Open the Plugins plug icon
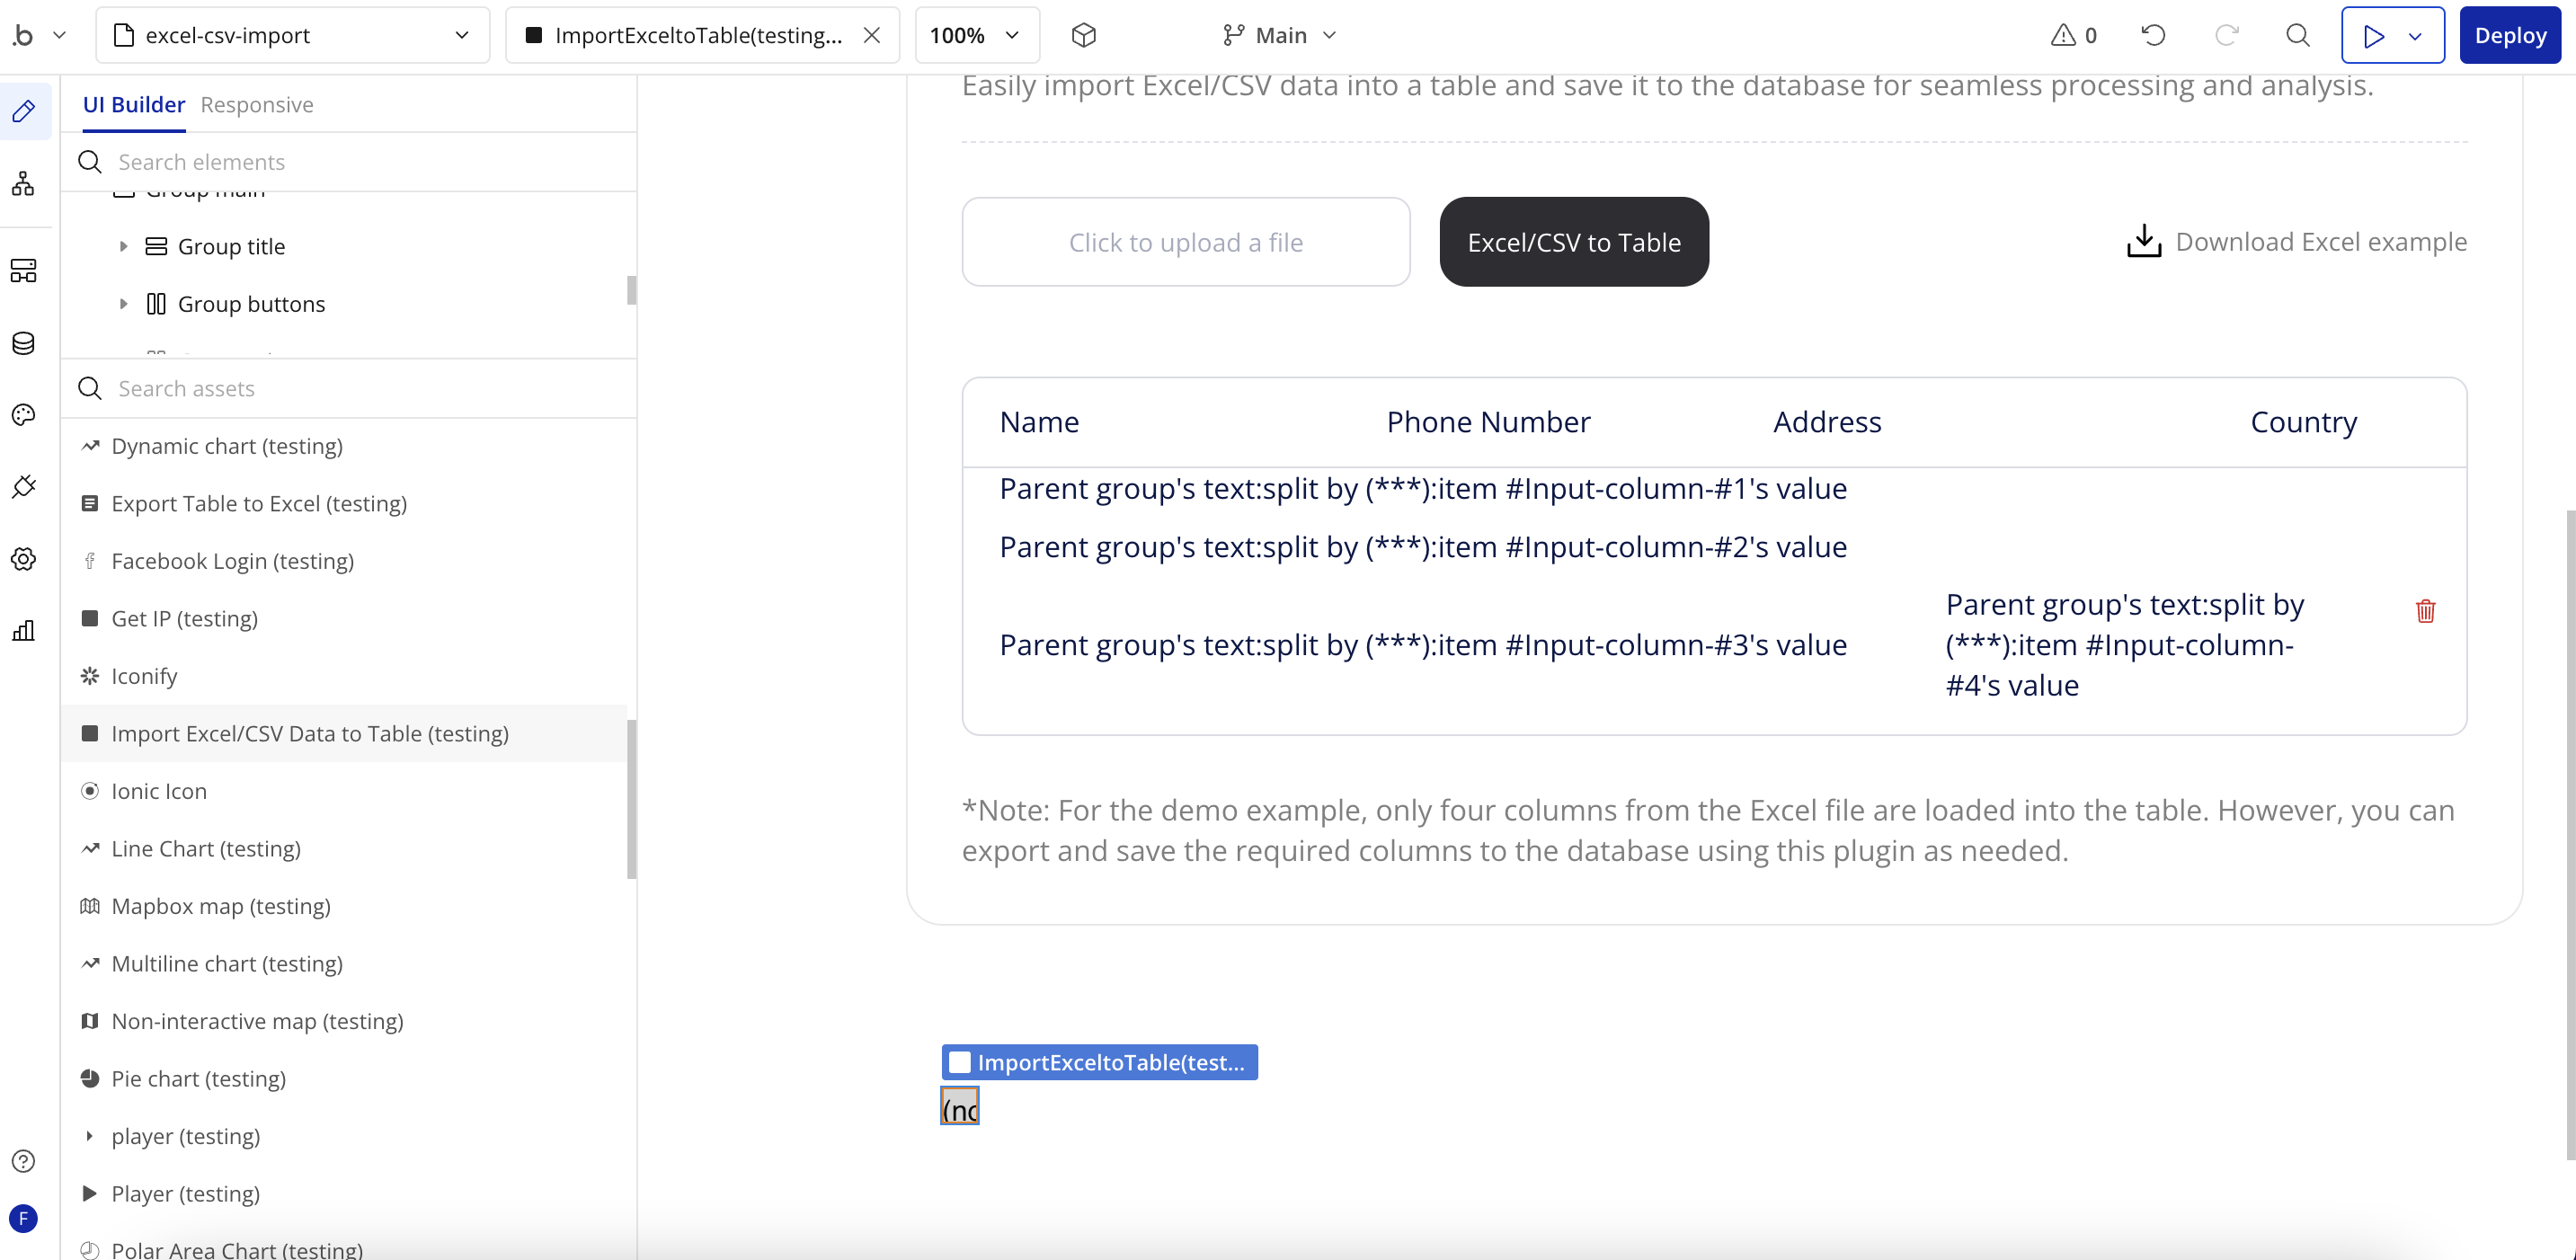This screenshot has width=2576, height=1260. tap(23, 487)
